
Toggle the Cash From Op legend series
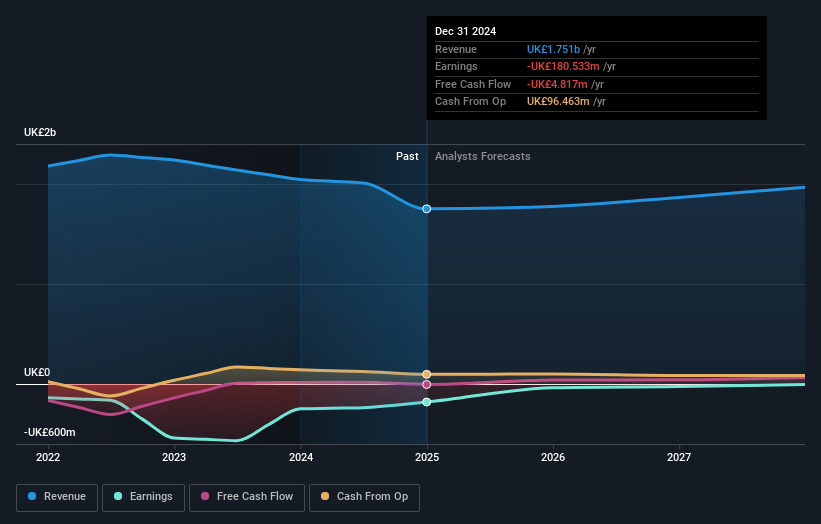(x=364, y=497)
